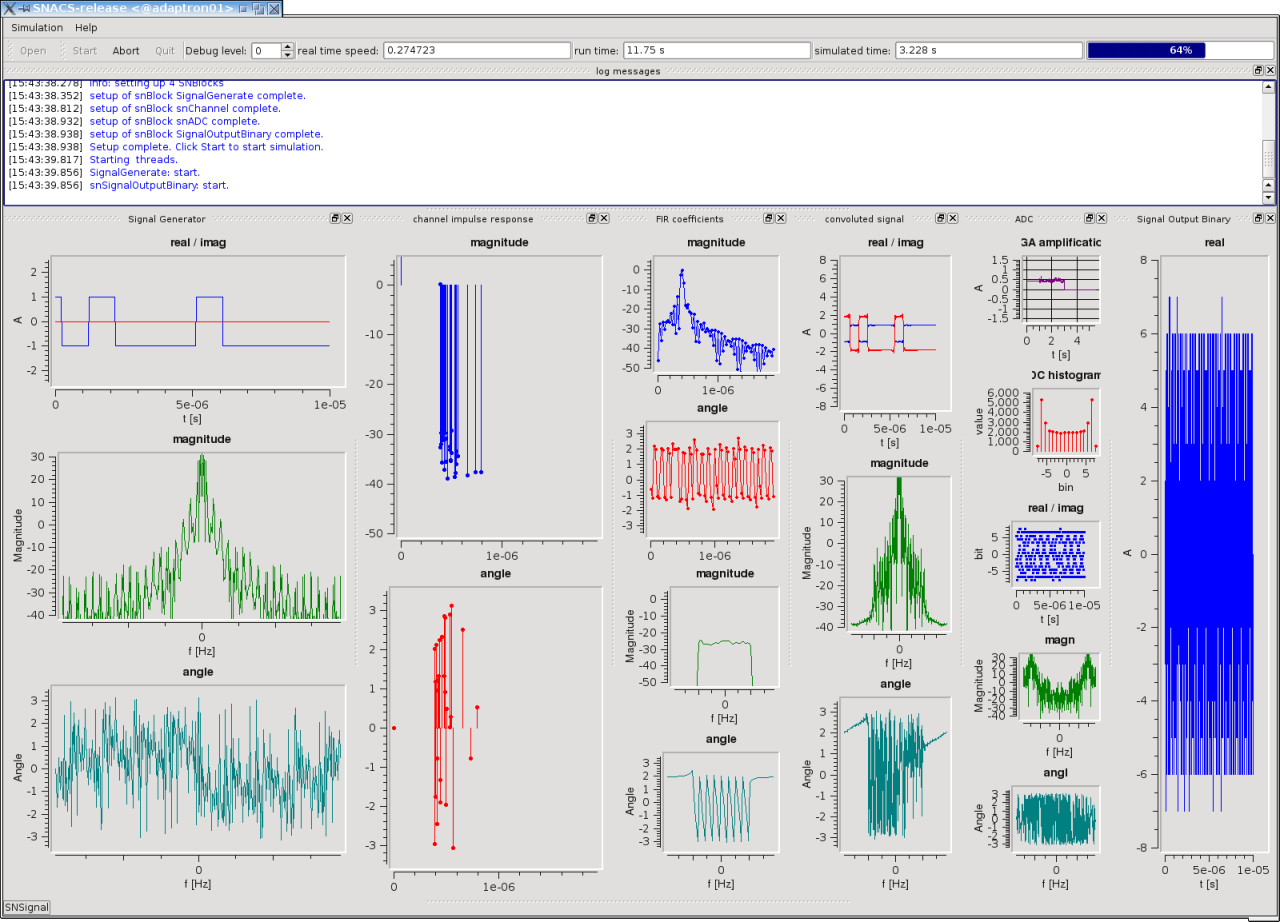The height and width of the screenshot is (922, 1280).
Task: Increase the Debug level spinner value
Action: pyautogui.click(x=288, y=46)
